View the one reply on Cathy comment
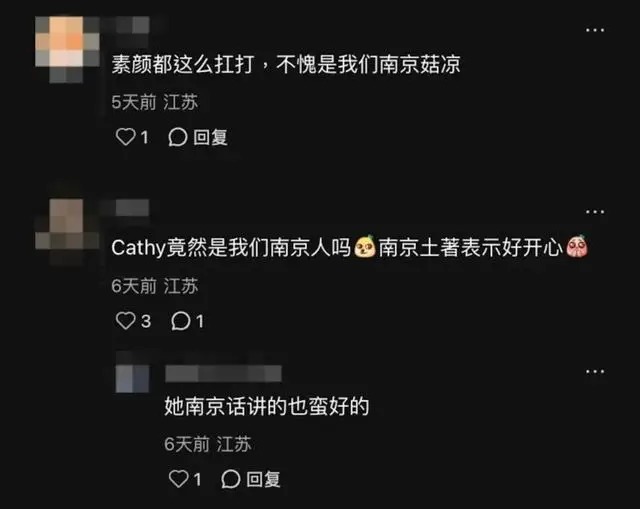 187,321
